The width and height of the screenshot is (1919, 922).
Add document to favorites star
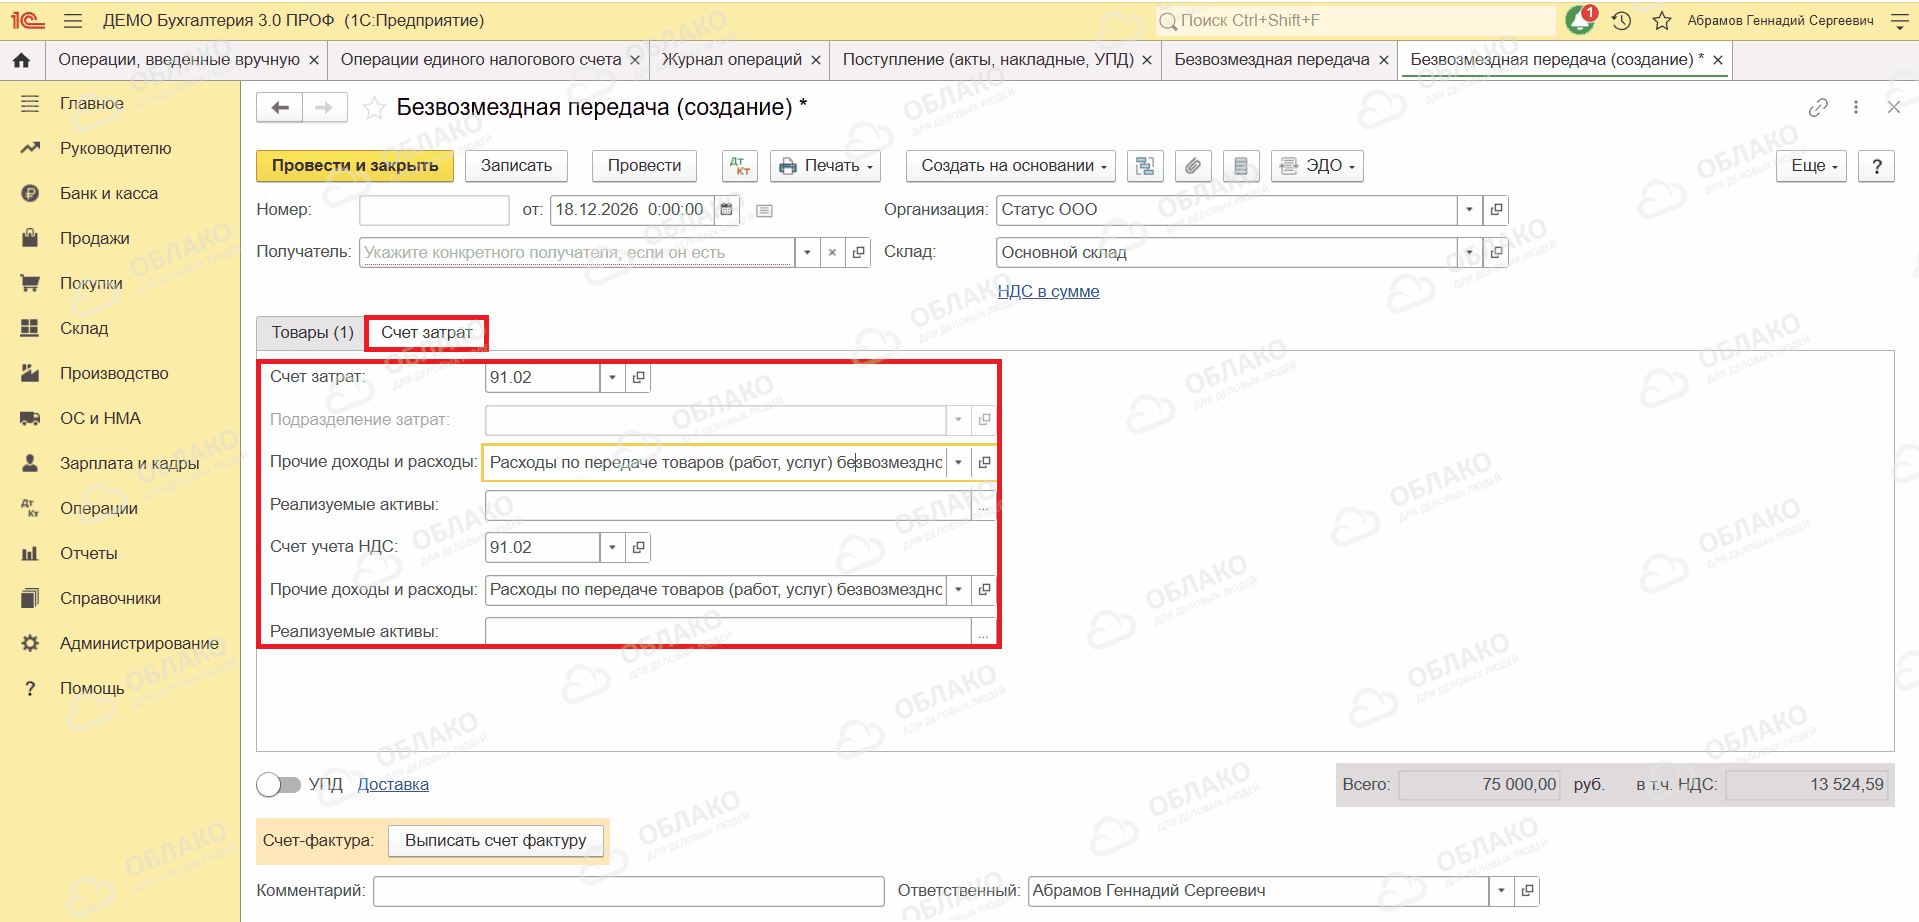tap(374, 108)
